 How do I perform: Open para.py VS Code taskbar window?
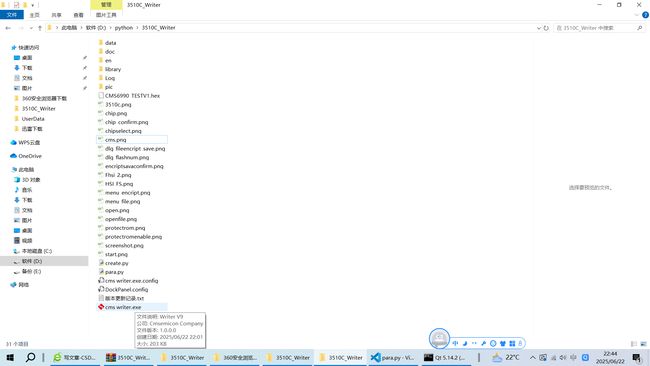(x=392, y=357)
